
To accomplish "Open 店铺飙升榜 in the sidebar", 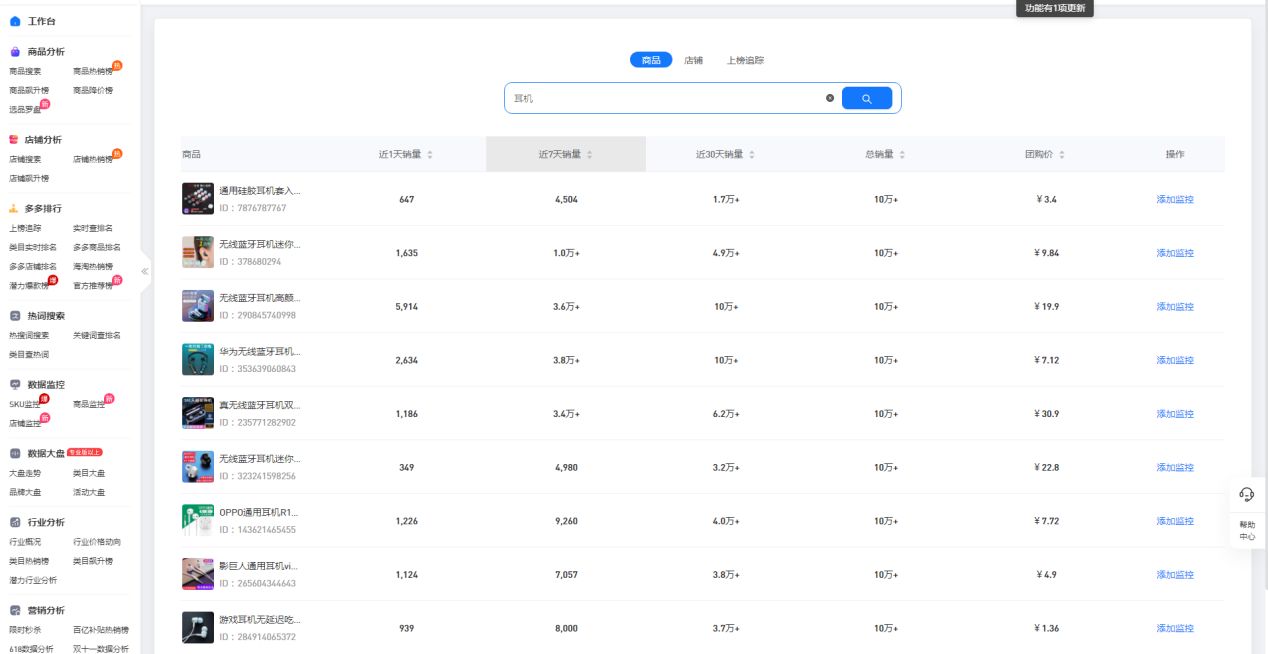I will click(29, 178).
